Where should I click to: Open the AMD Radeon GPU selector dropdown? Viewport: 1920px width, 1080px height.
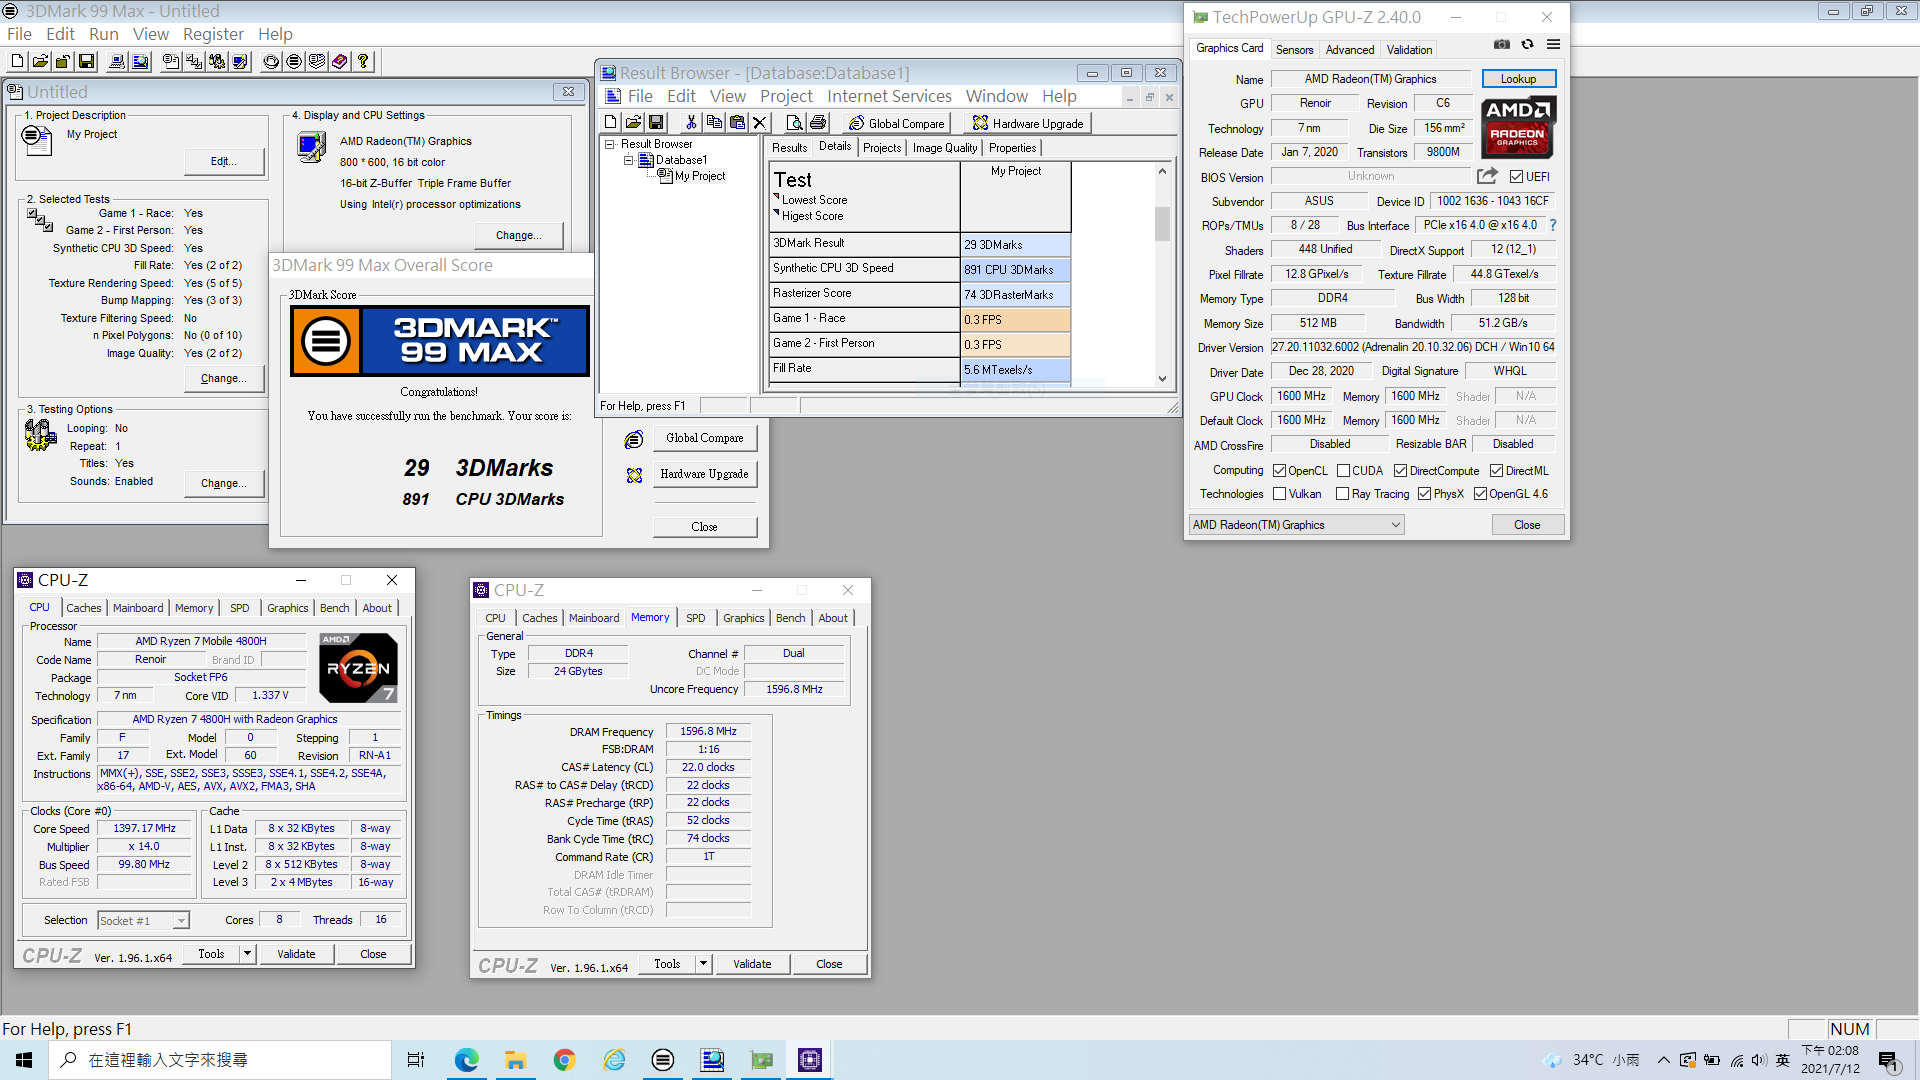pyautogui.click(x=1296, y=525)
